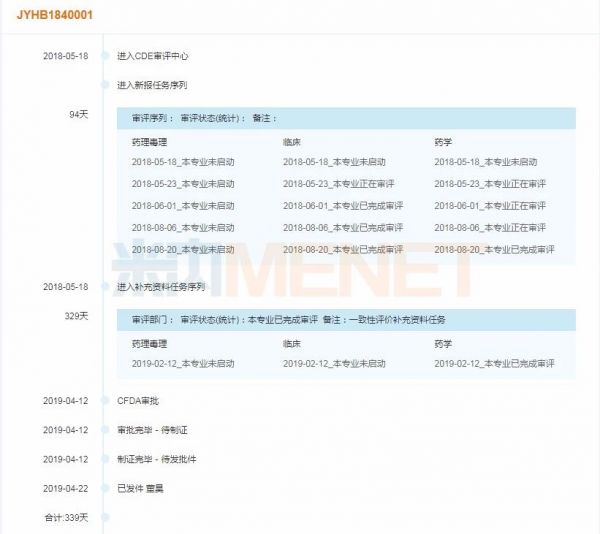Select 药学 column heading in first review table
The image size is (600, 534).
pyautogui.click(x=443, y=142)
